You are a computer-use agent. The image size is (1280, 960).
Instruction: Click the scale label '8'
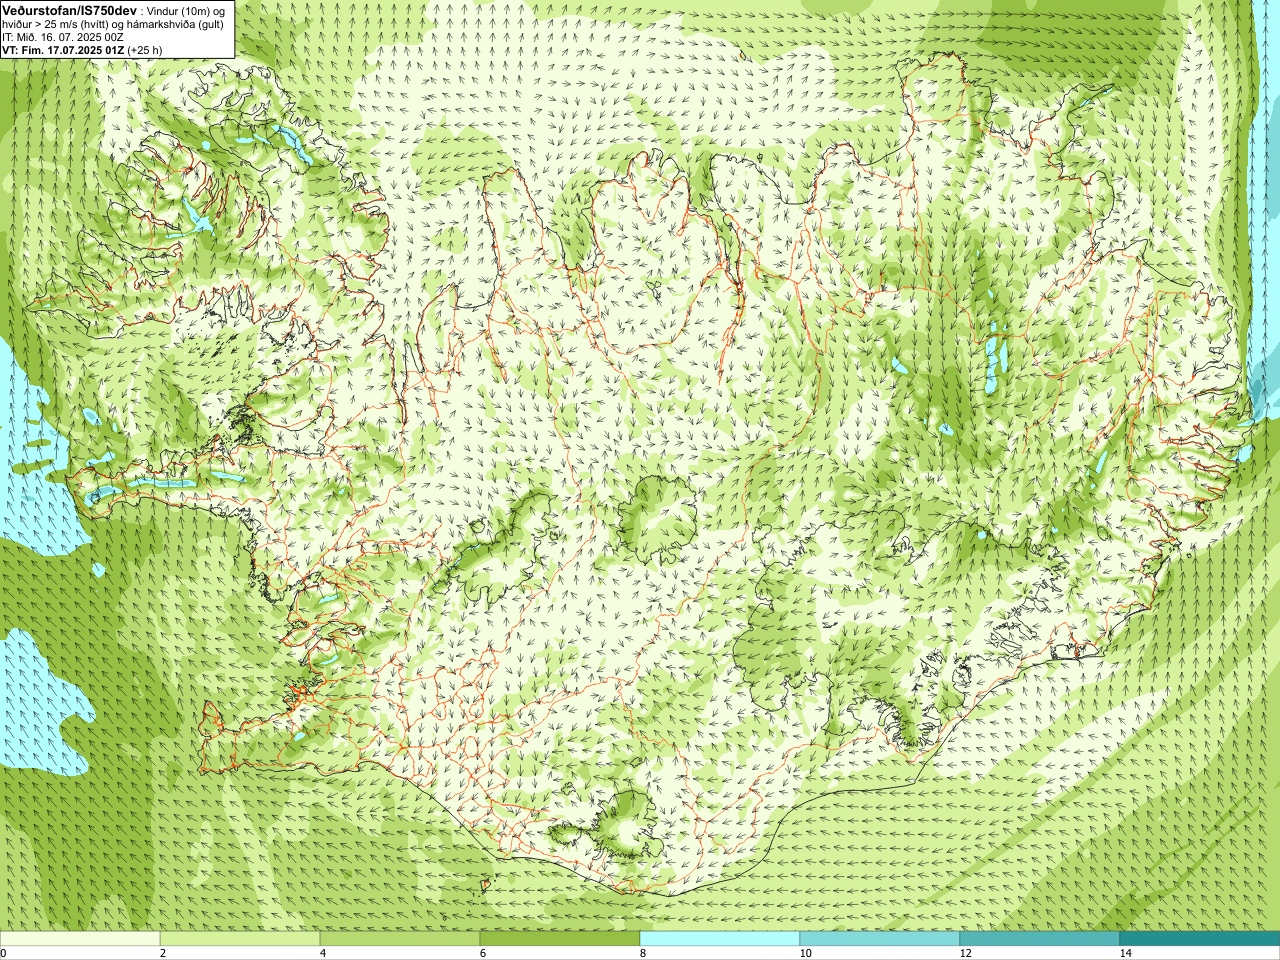643,953
